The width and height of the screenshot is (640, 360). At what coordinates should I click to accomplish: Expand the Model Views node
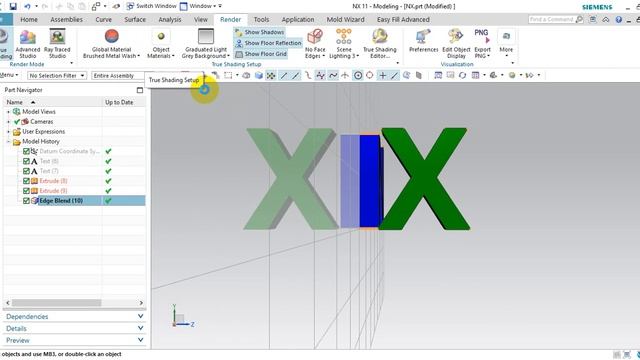point(8,111)
